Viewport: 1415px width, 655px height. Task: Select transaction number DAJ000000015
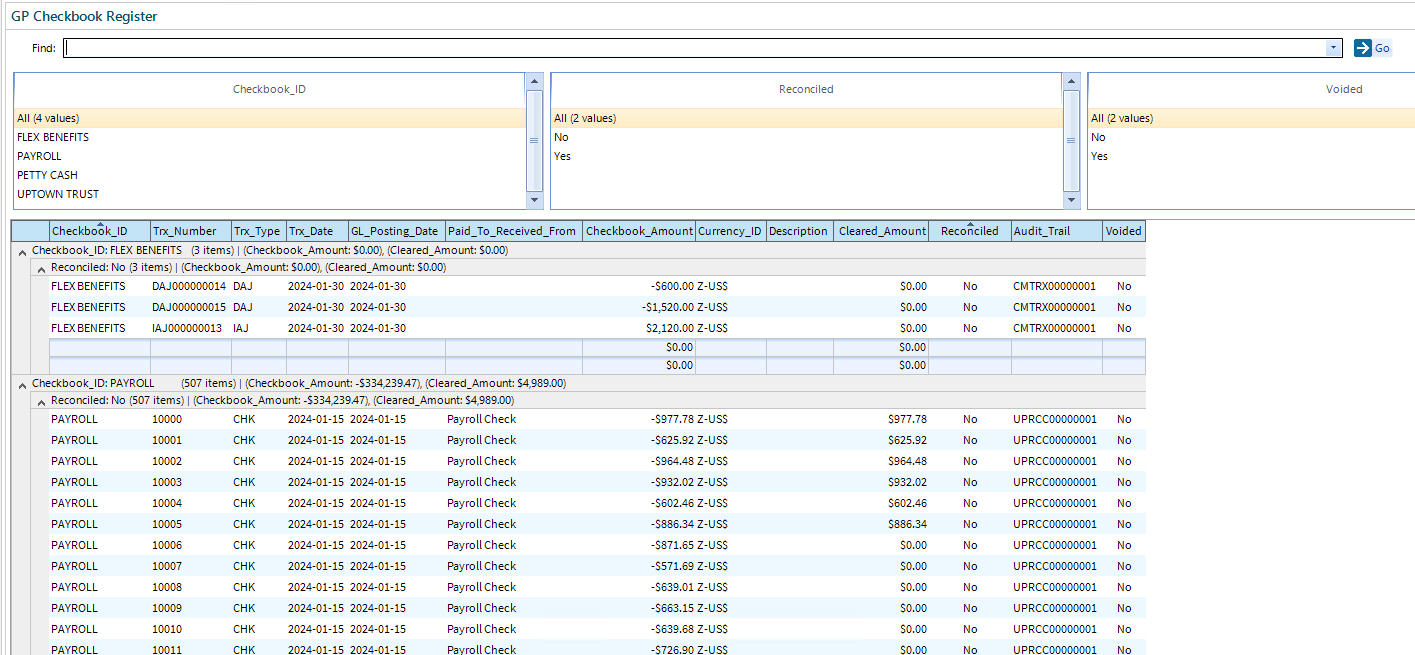tap(189, 307)
